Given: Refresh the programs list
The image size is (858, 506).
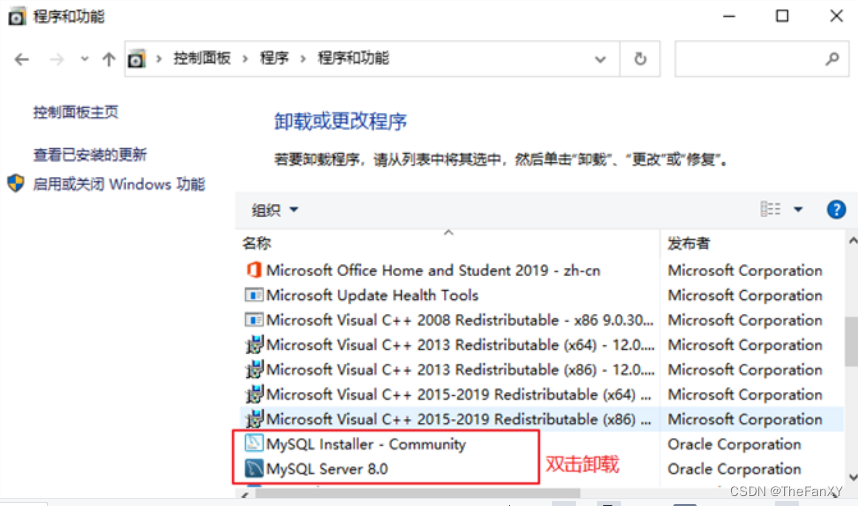Looking at the screenshot, I should 640,59.
